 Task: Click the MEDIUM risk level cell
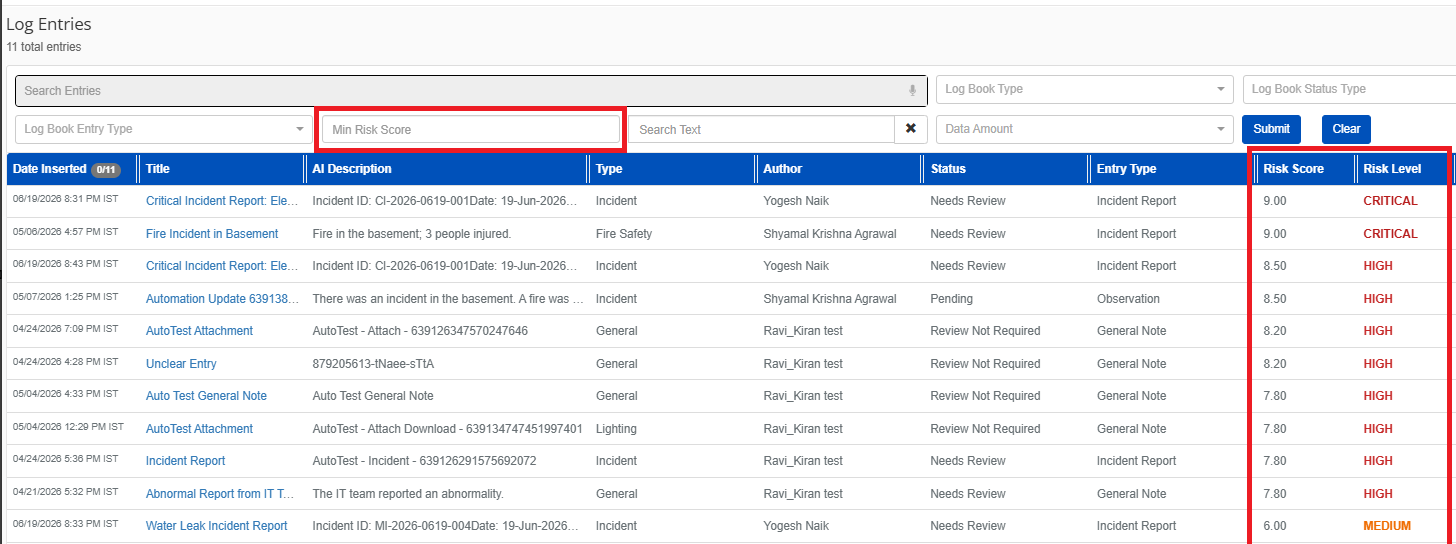[1387, 526]
